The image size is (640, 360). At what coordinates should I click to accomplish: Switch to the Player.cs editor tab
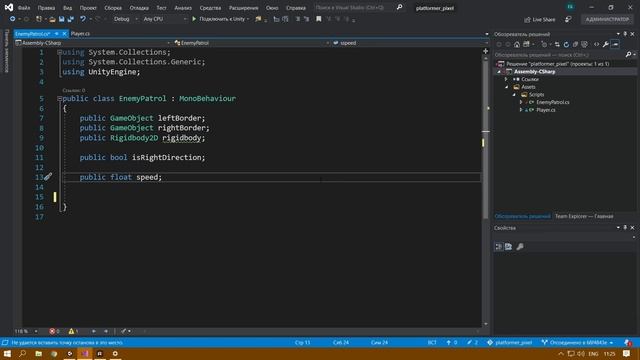coord(80,34)
